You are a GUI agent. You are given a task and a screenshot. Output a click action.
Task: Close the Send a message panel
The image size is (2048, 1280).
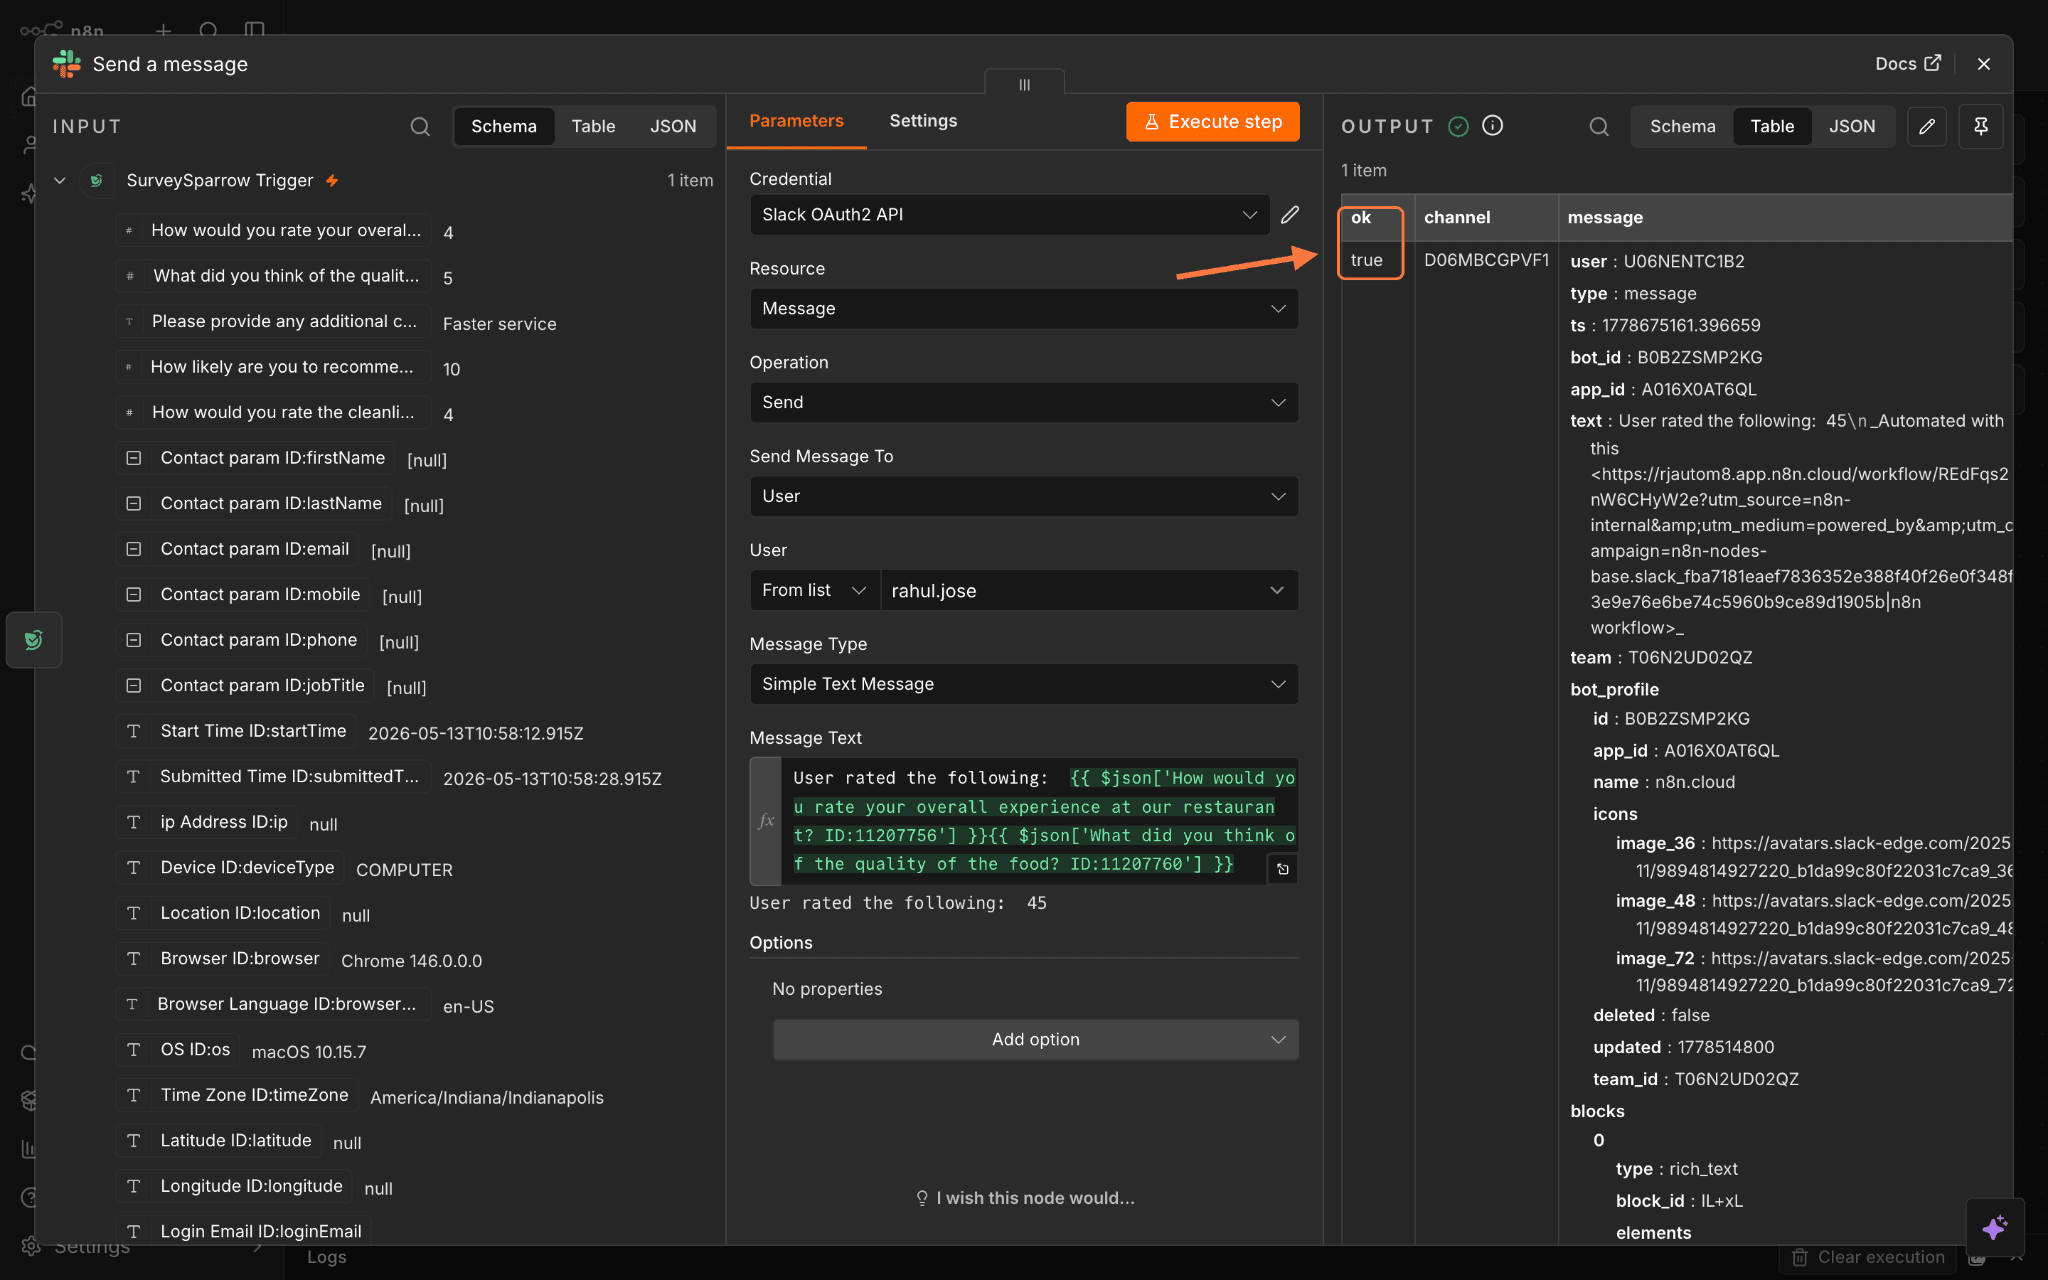[1984, 64]
